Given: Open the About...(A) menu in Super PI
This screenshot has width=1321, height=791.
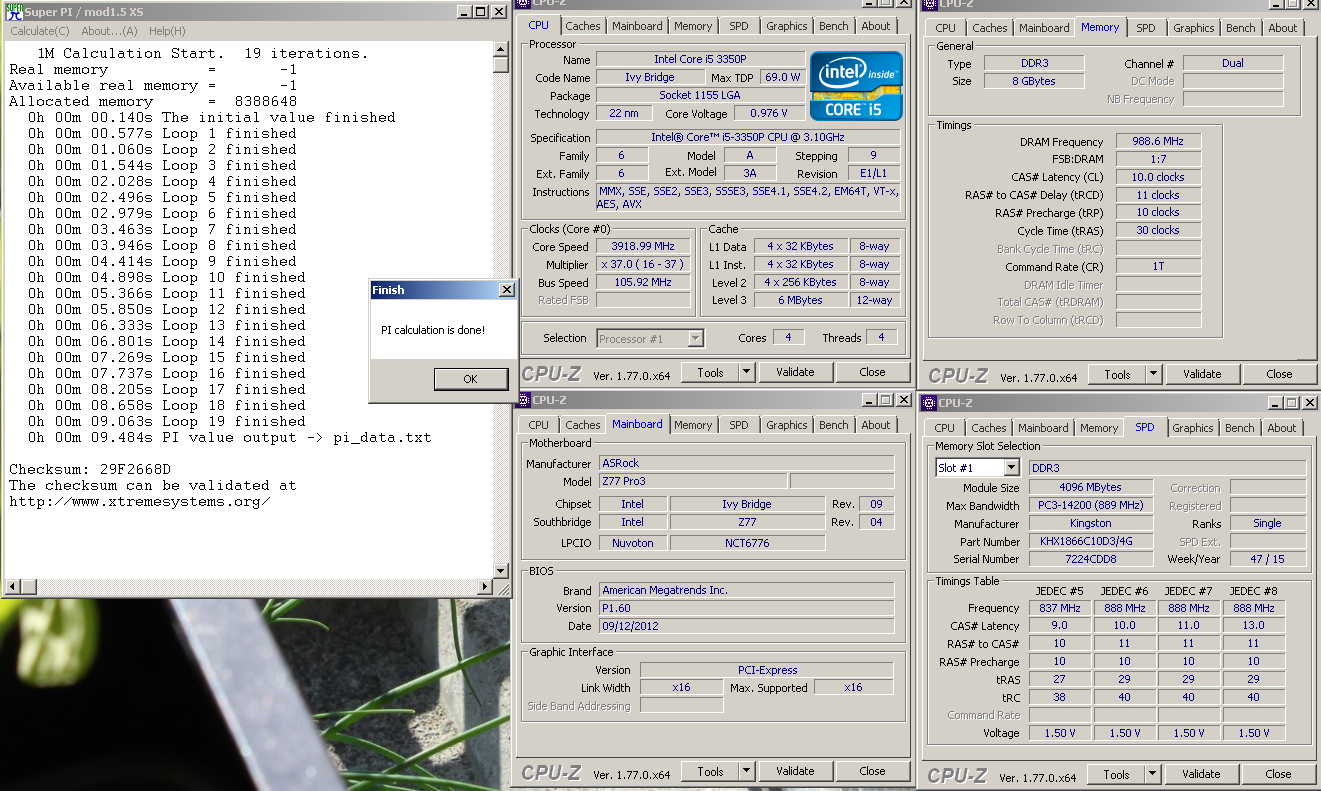Looking at the screenshot, I should coord(109,31).
